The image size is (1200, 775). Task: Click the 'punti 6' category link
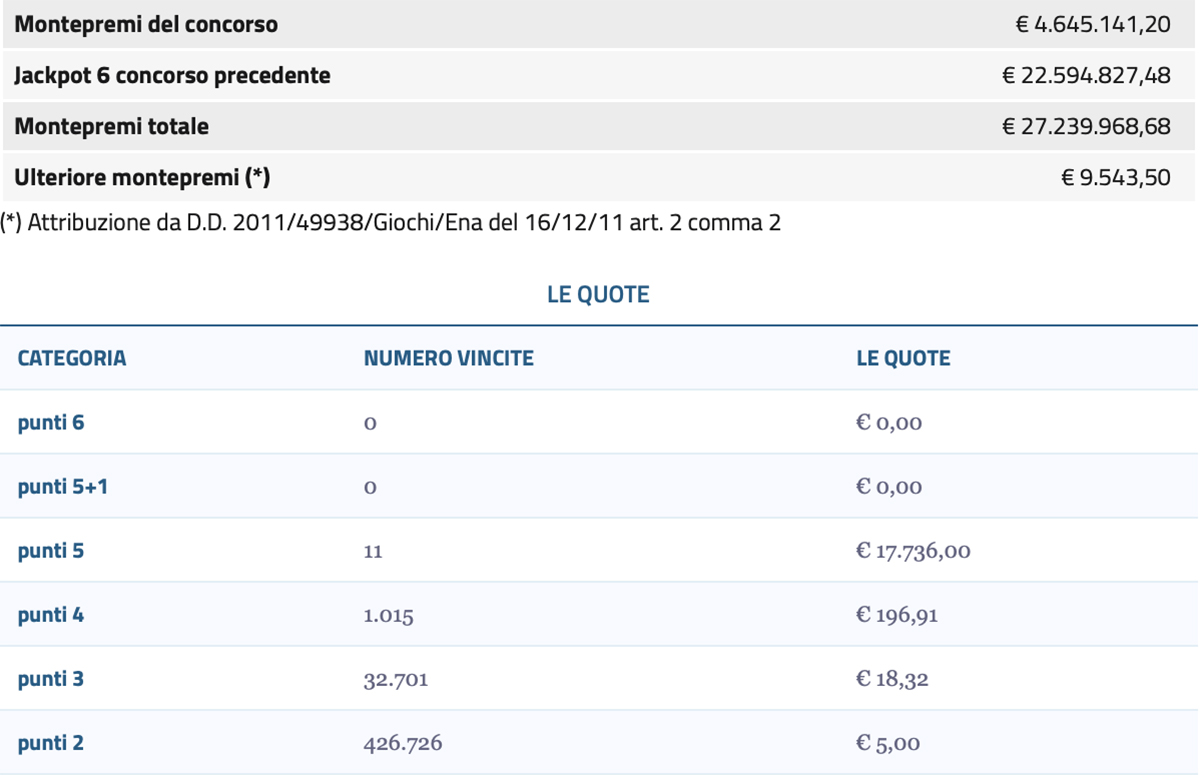click(x=51, y=423)
